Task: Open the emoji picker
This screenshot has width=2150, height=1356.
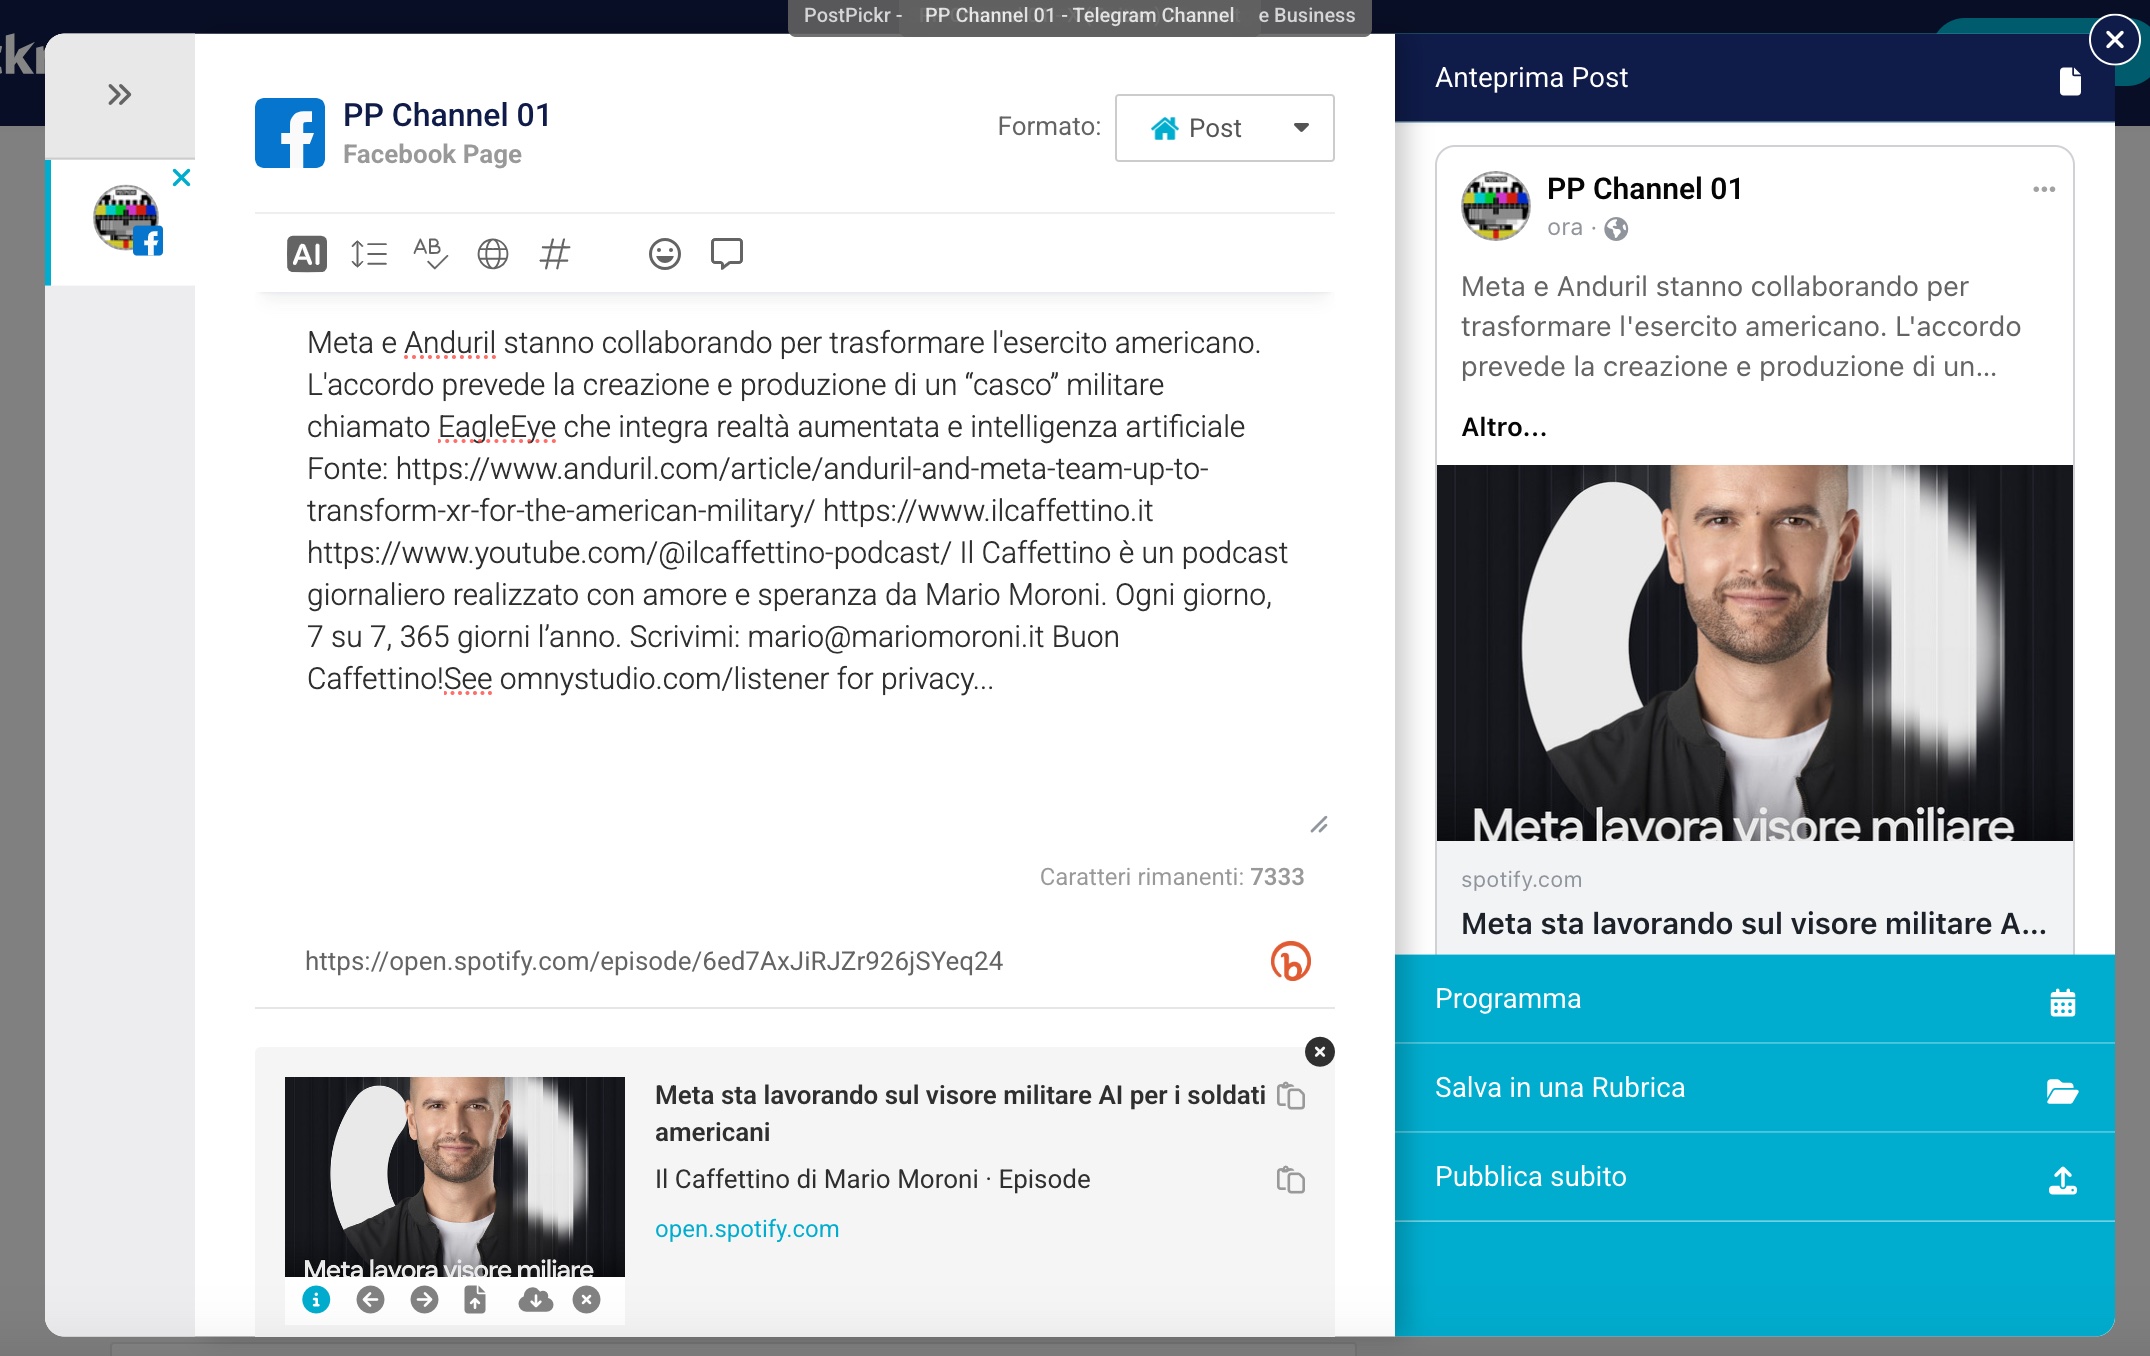Action: click(x=664, y=254)
